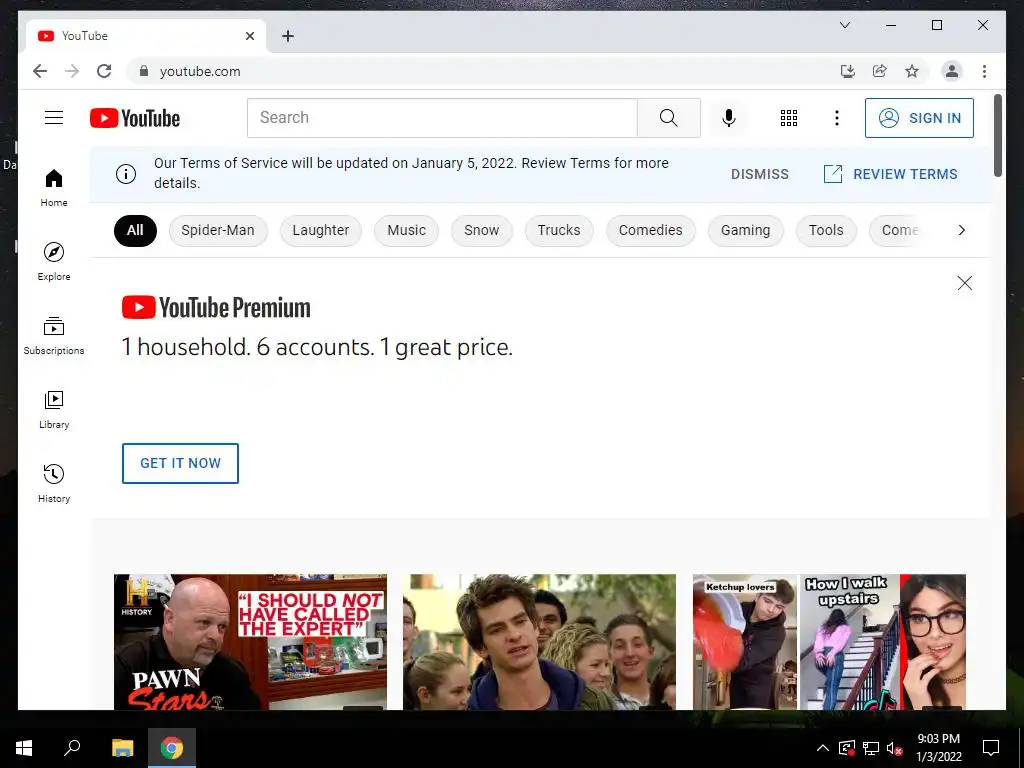
Task: Open the YouTube hamburger guide menu
Action: 54,118
